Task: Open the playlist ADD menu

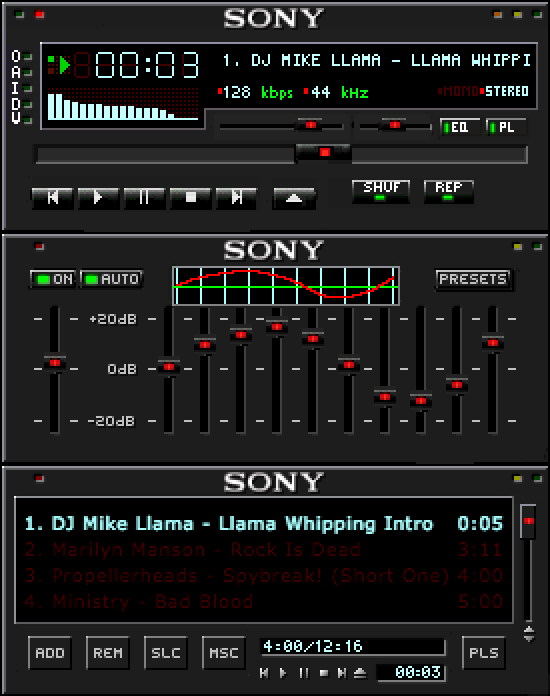Action: point(50,653)
